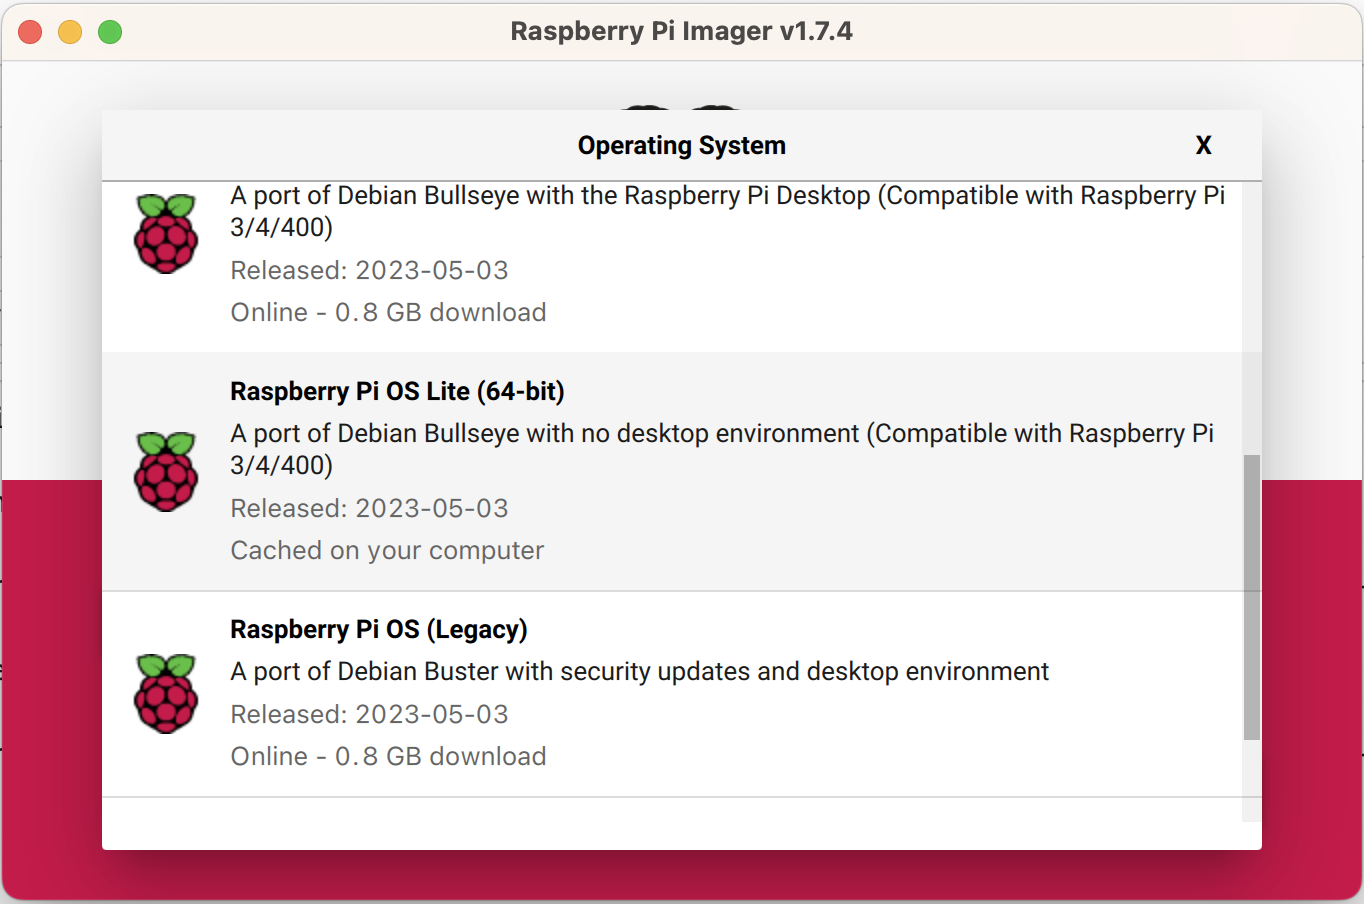Close the Operating System dialog with X
The width and height of the screenshot is (1364, 904).
coord(1203,145)
